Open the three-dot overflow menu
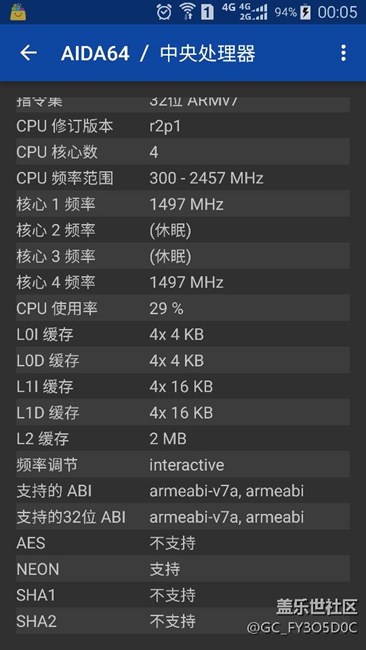 (x=343, y=53)
